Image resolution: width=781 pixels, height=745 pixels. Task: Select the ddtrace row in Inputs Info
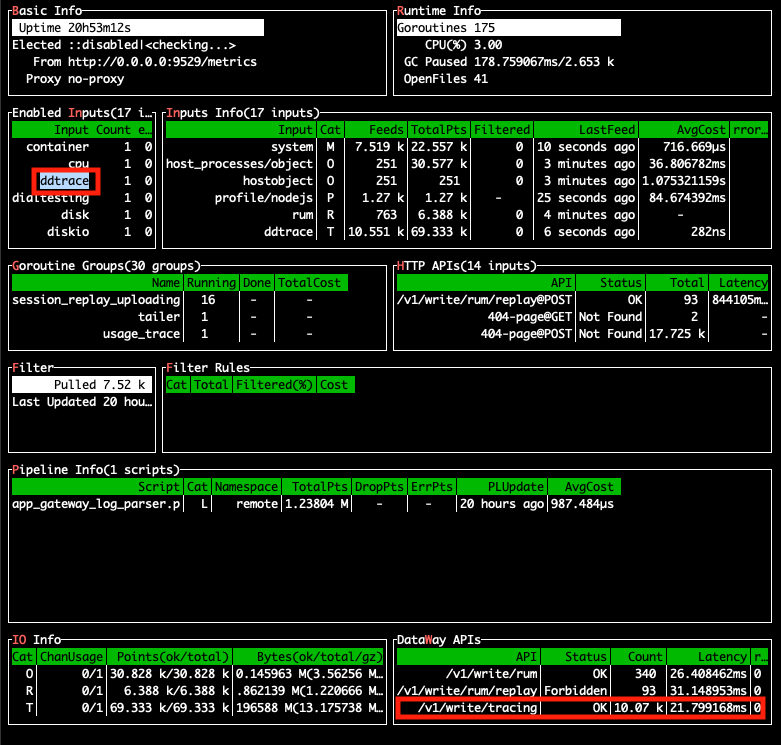pos(467,232)
